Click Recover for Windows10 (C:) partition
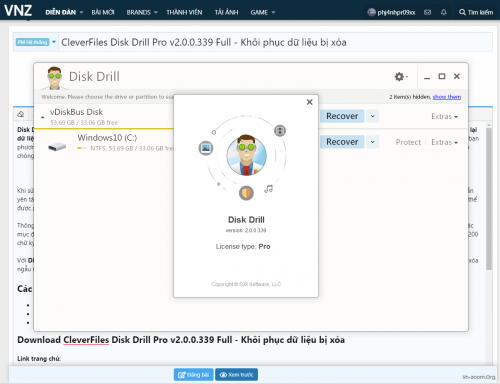This screenshot has width=500, height=384. click(342, 142)
